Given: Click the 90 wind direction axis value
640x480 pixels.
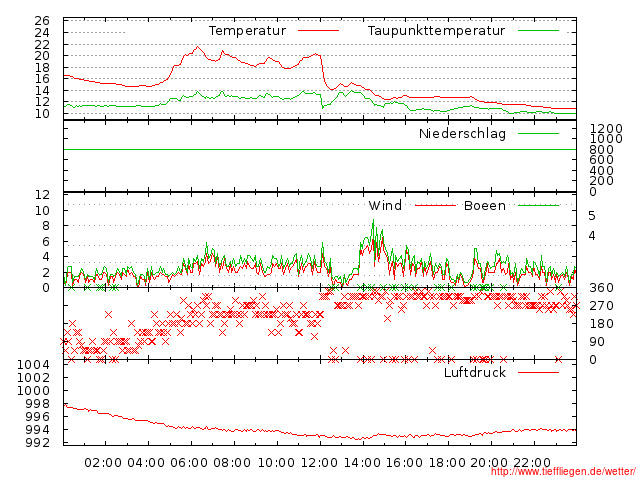Looking at the screenshot, I should click(x=597, y=342).
